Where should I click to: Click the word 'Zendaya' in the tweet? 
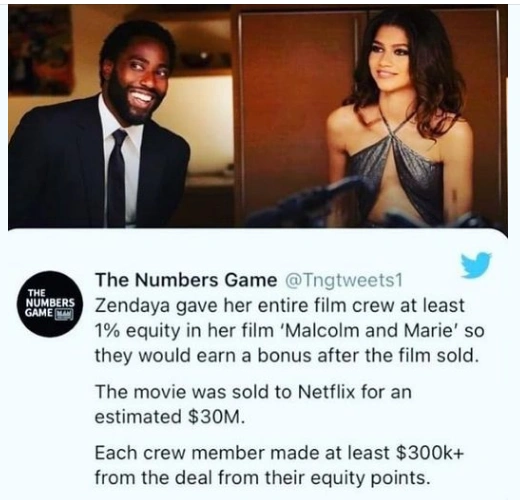(x=132, y=306)
